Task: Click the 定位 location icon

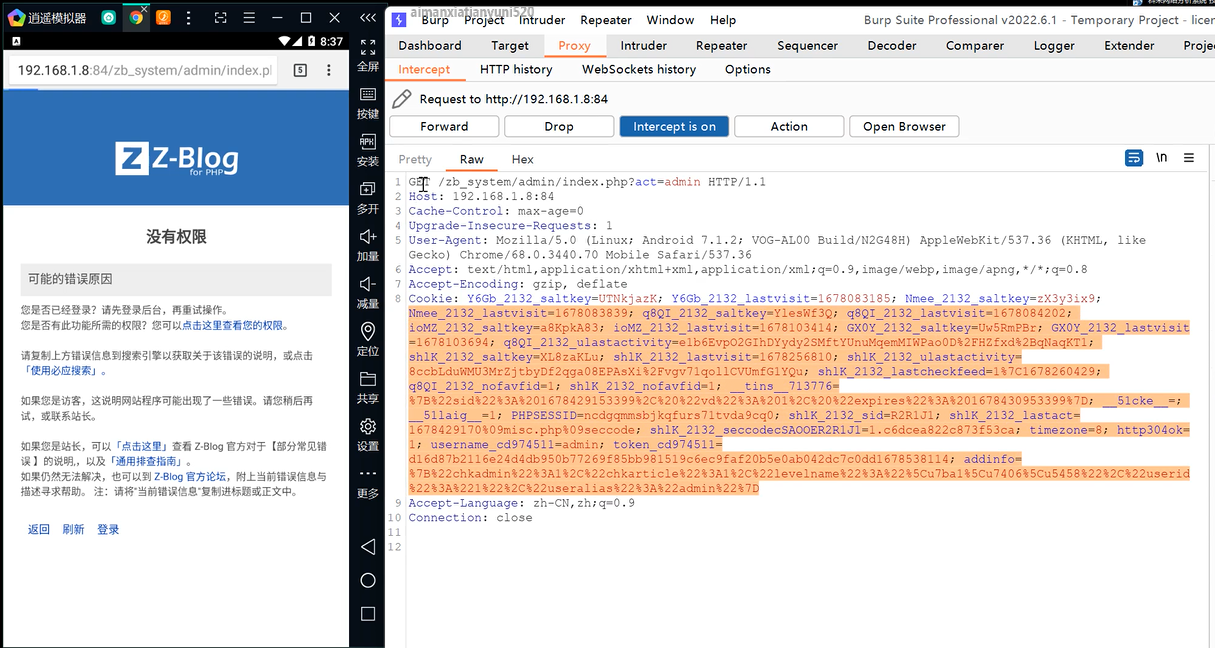Action: (x=368, y=340)
